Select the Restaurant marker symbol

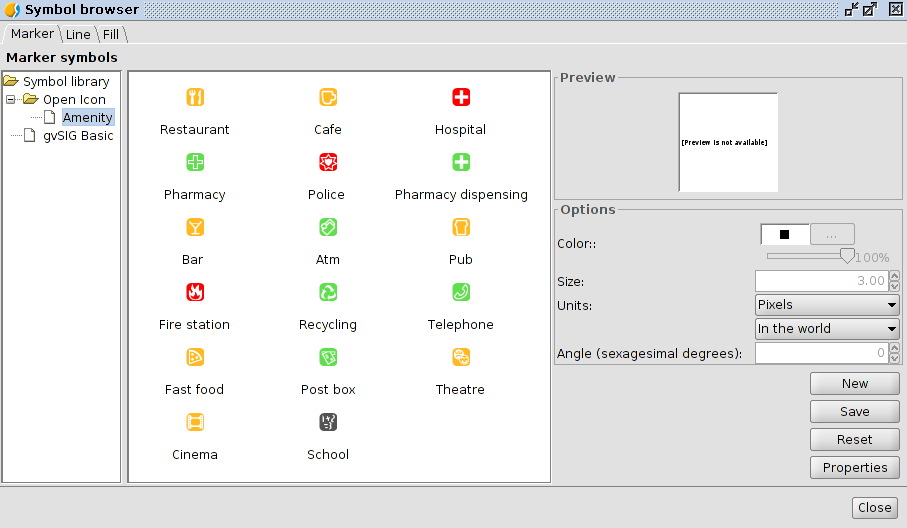click(x=195, y=98)
